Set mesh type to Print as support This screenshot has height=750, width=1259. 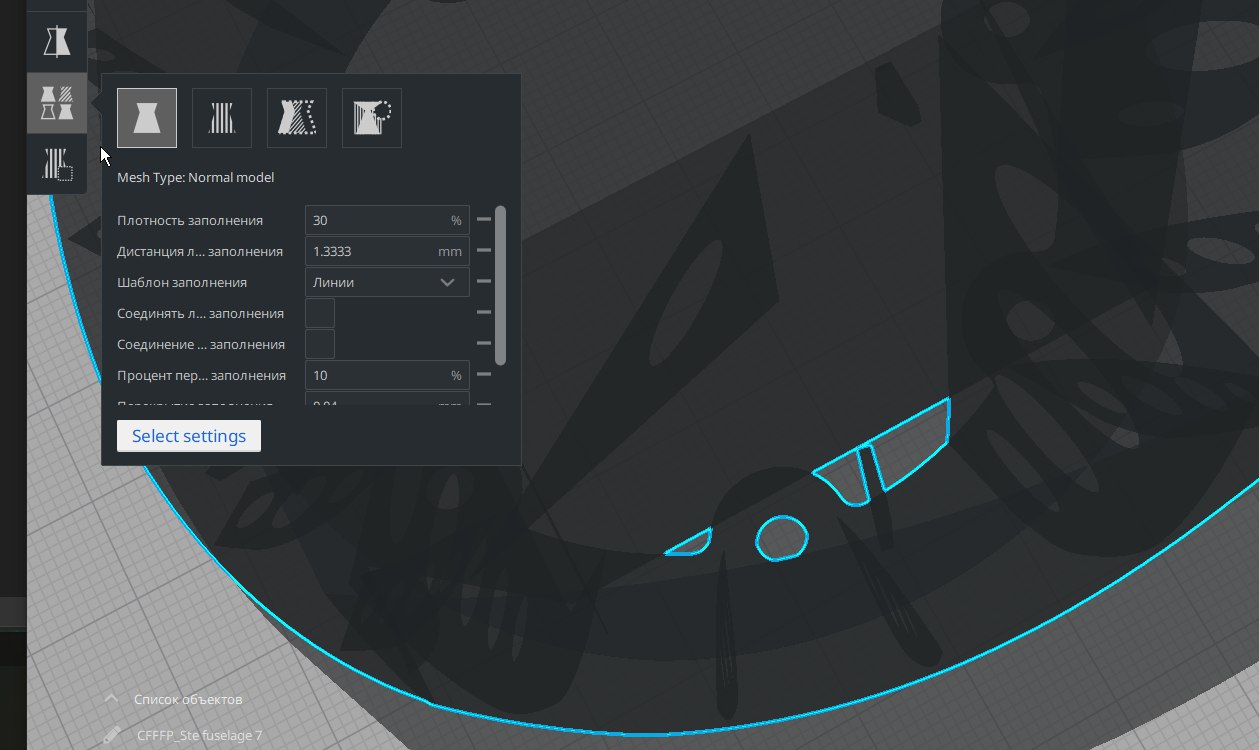(222, 118)
